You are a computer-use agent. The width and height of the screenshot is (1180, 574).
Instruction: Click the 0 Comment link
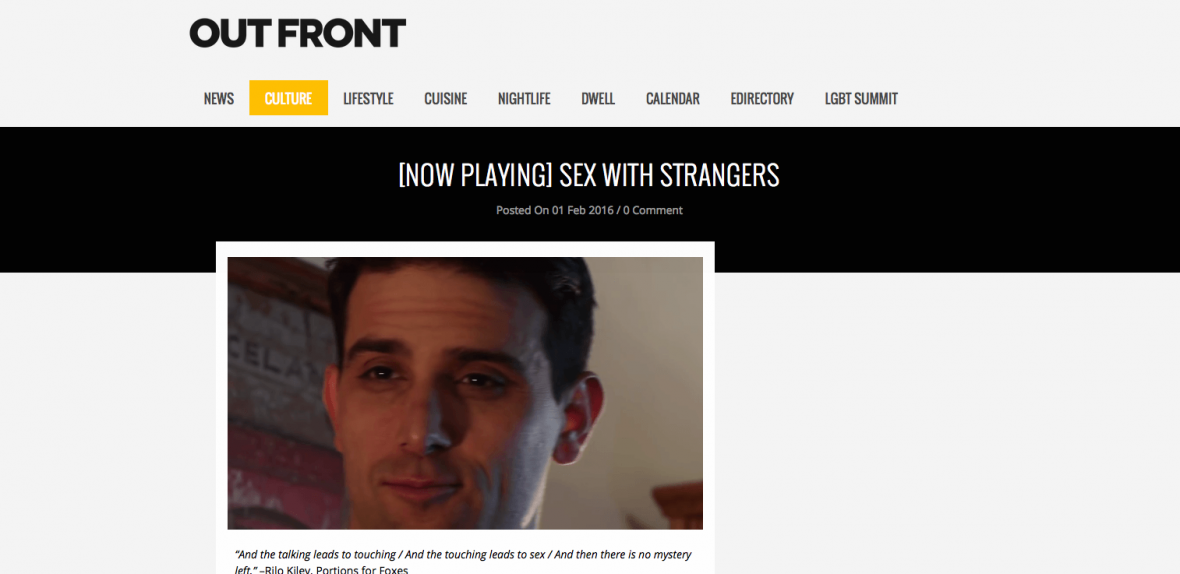[x=653, y=211]
